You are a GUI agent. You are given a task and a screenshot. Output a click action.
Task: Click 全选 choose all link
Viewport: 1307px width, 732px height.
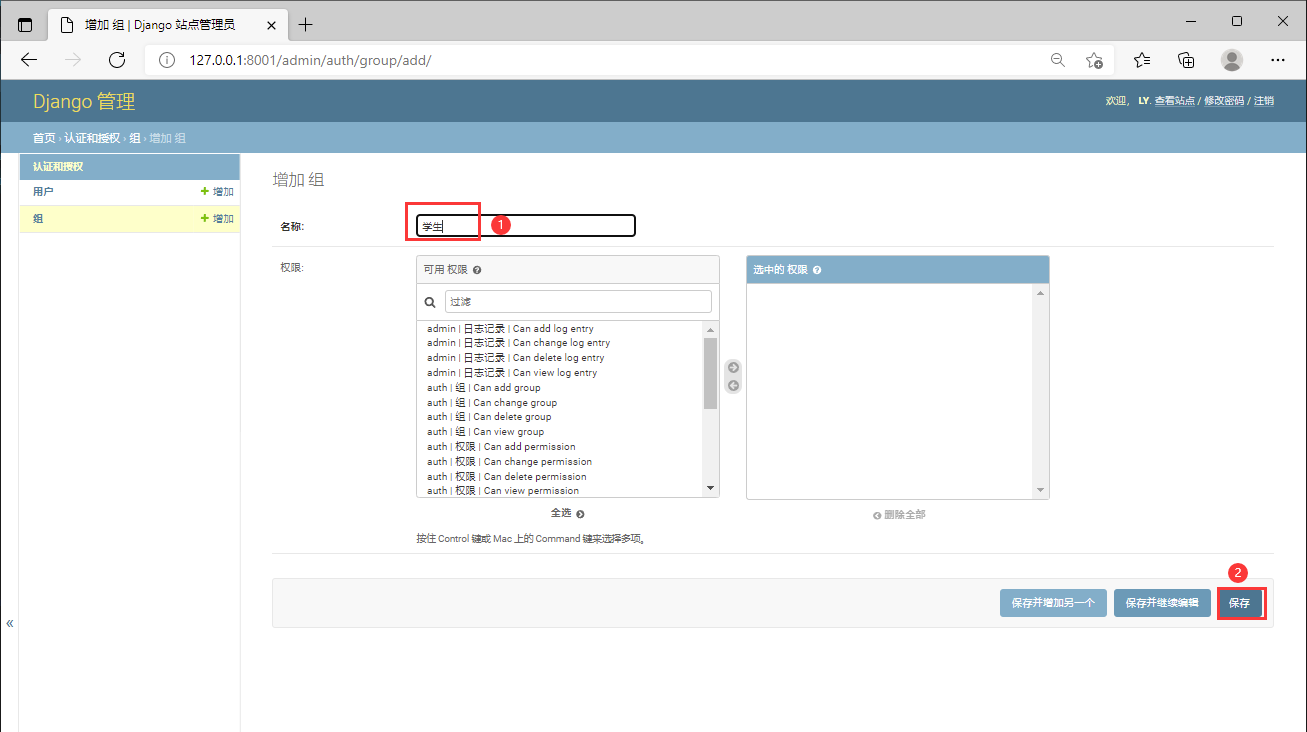click(567, 513)
